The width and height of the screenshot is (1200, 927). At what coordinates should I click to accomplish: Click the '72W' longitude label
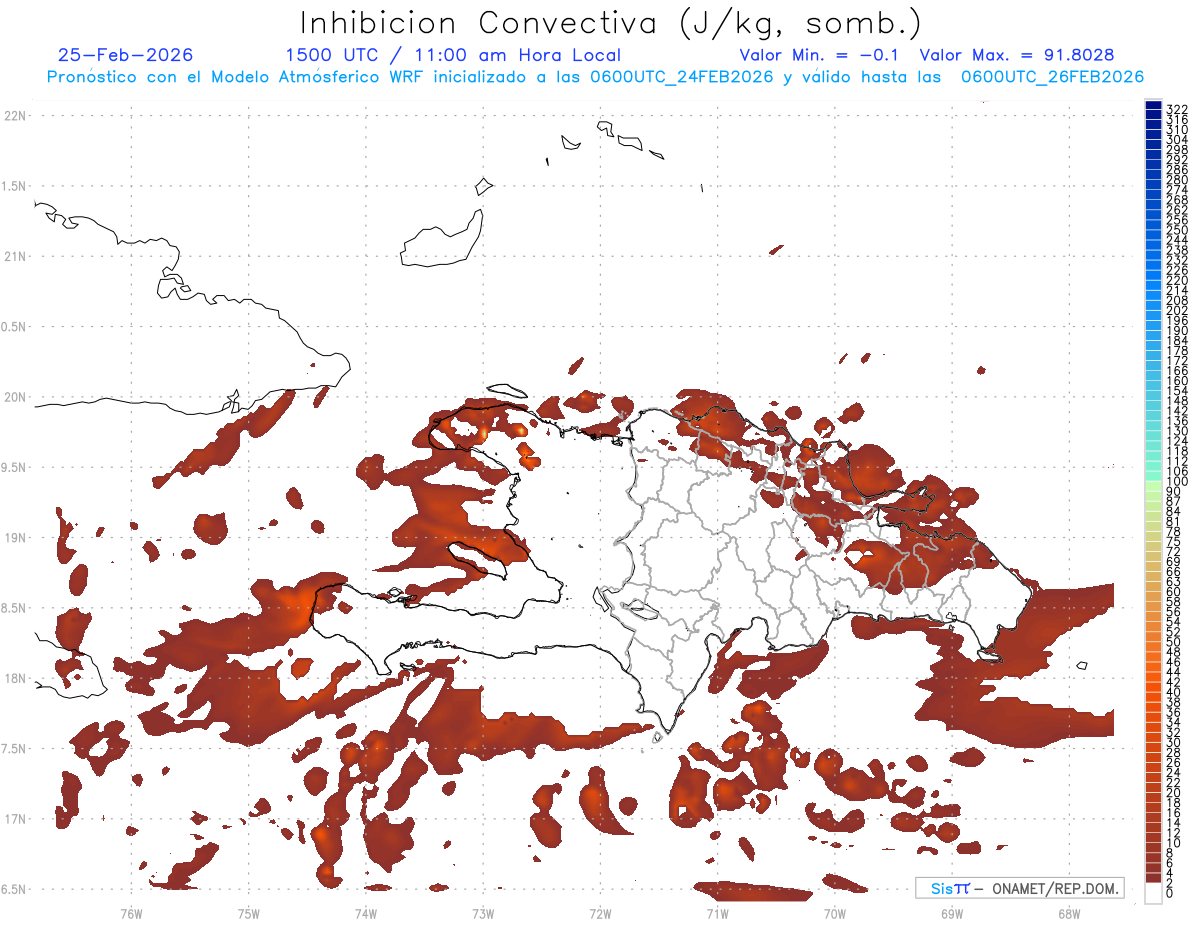coord(600,913)
